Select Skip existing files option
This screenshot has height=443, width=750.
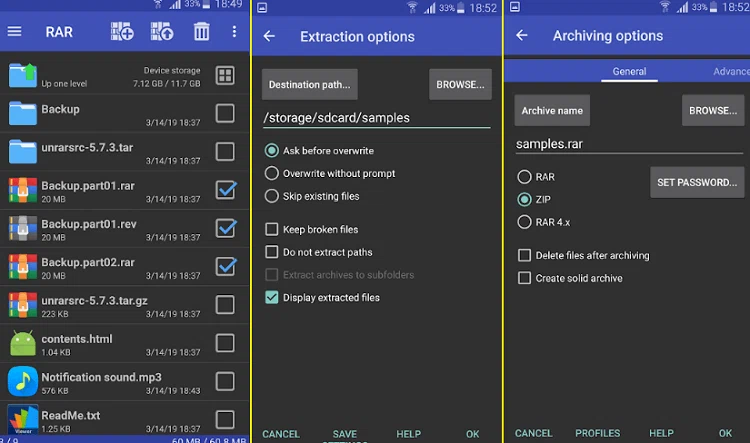[272, 196]
